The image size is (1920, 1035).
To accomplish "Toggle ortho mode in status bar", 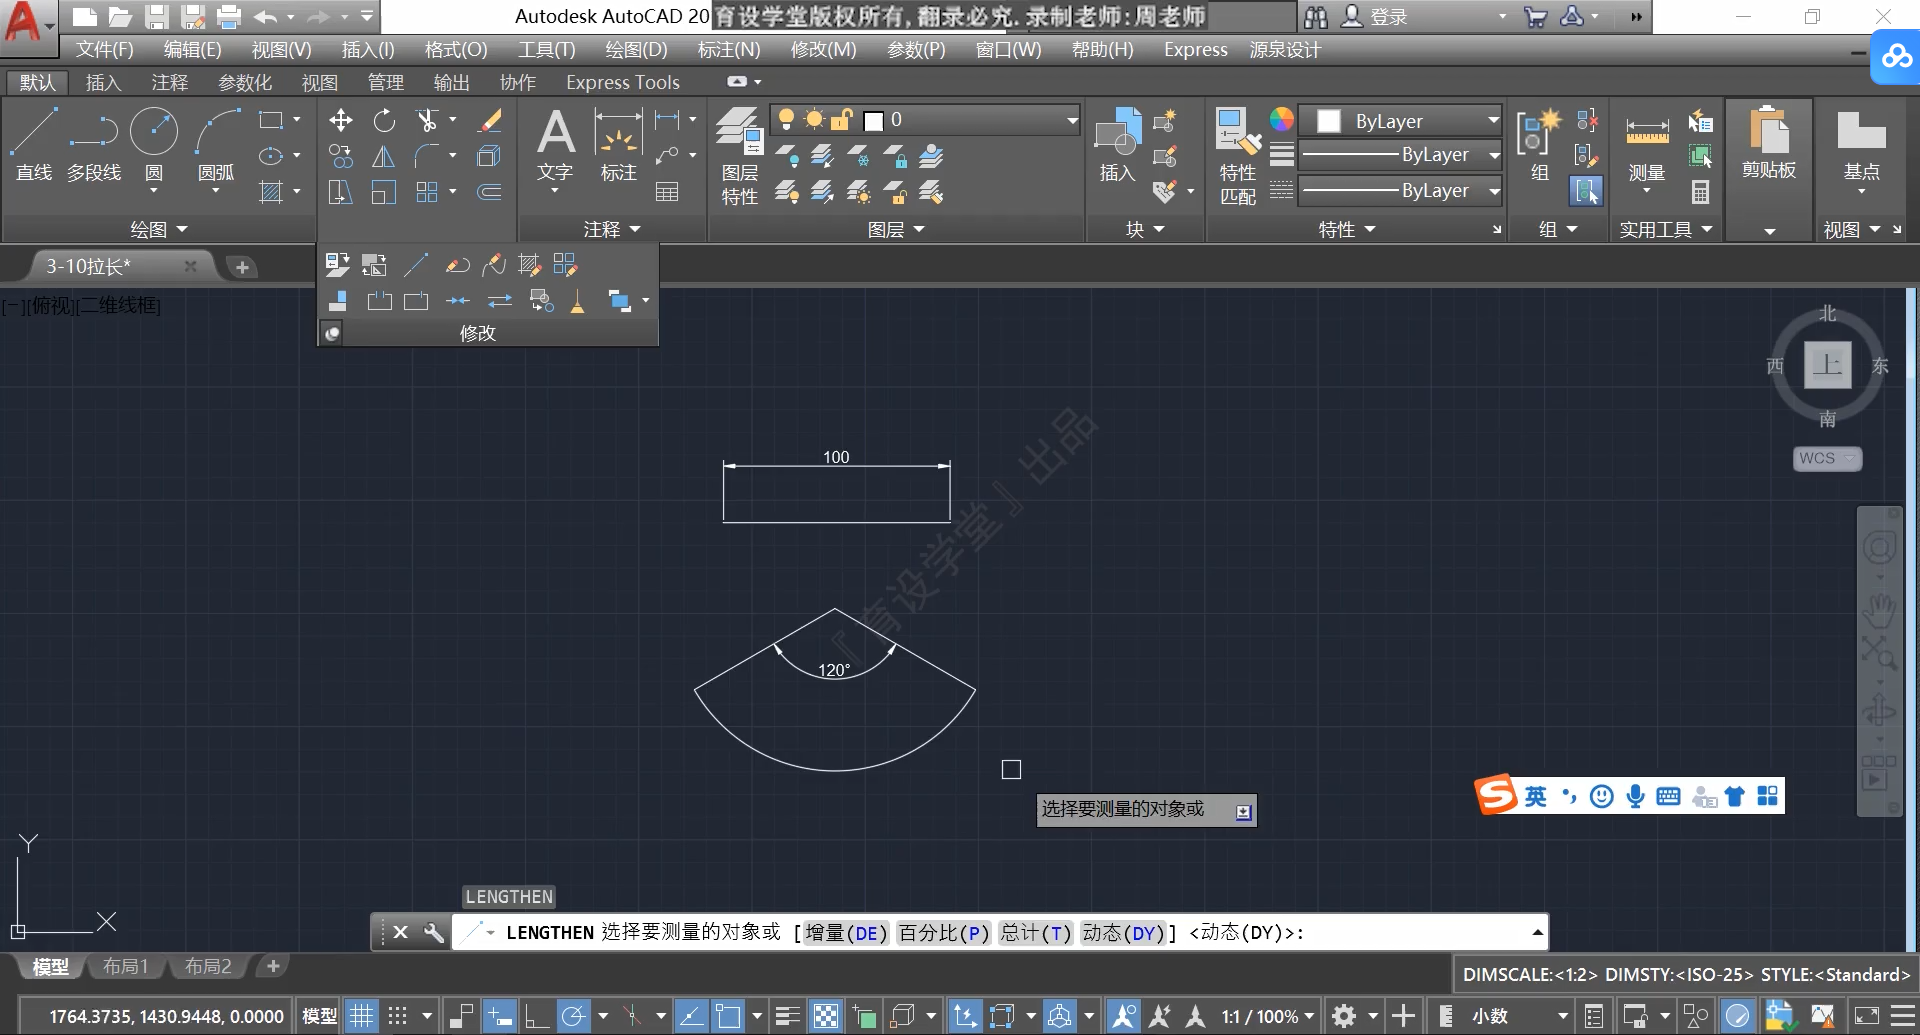I will click(x=536, y=1016).
